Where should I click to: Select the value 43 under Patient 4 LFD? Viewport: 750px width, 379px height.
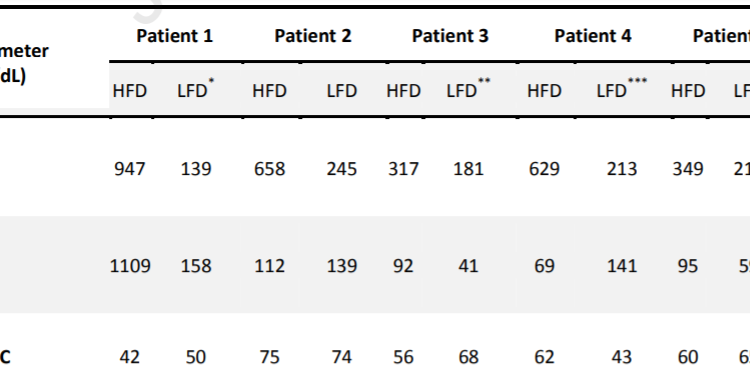(x=622, y=357)
